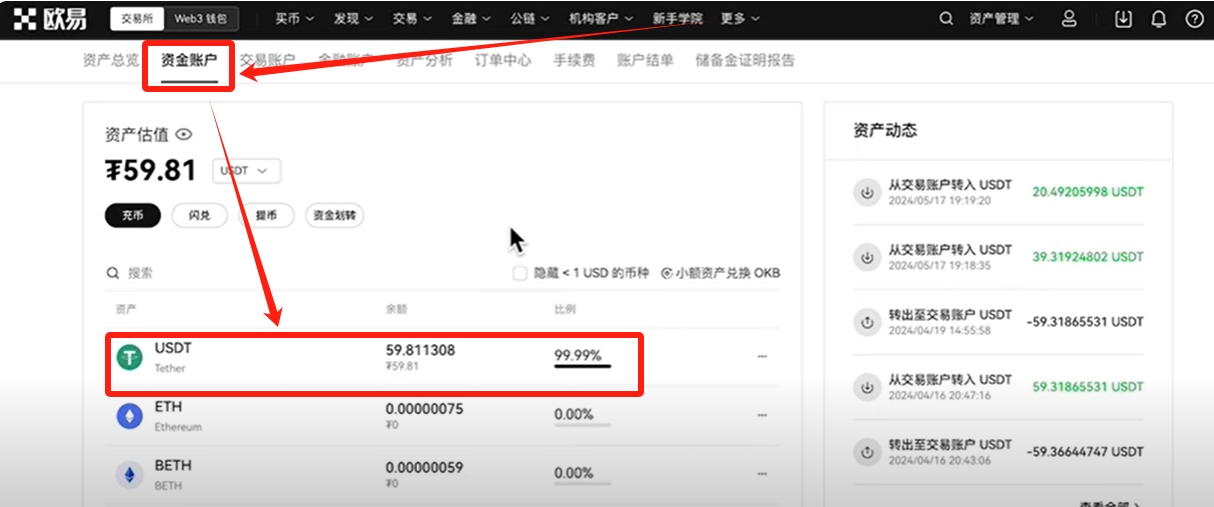Click the 0.00% proportion bar for ETH
Image resolution: width=1214 pixels, height=507 pixels.
tap(582, 425)
